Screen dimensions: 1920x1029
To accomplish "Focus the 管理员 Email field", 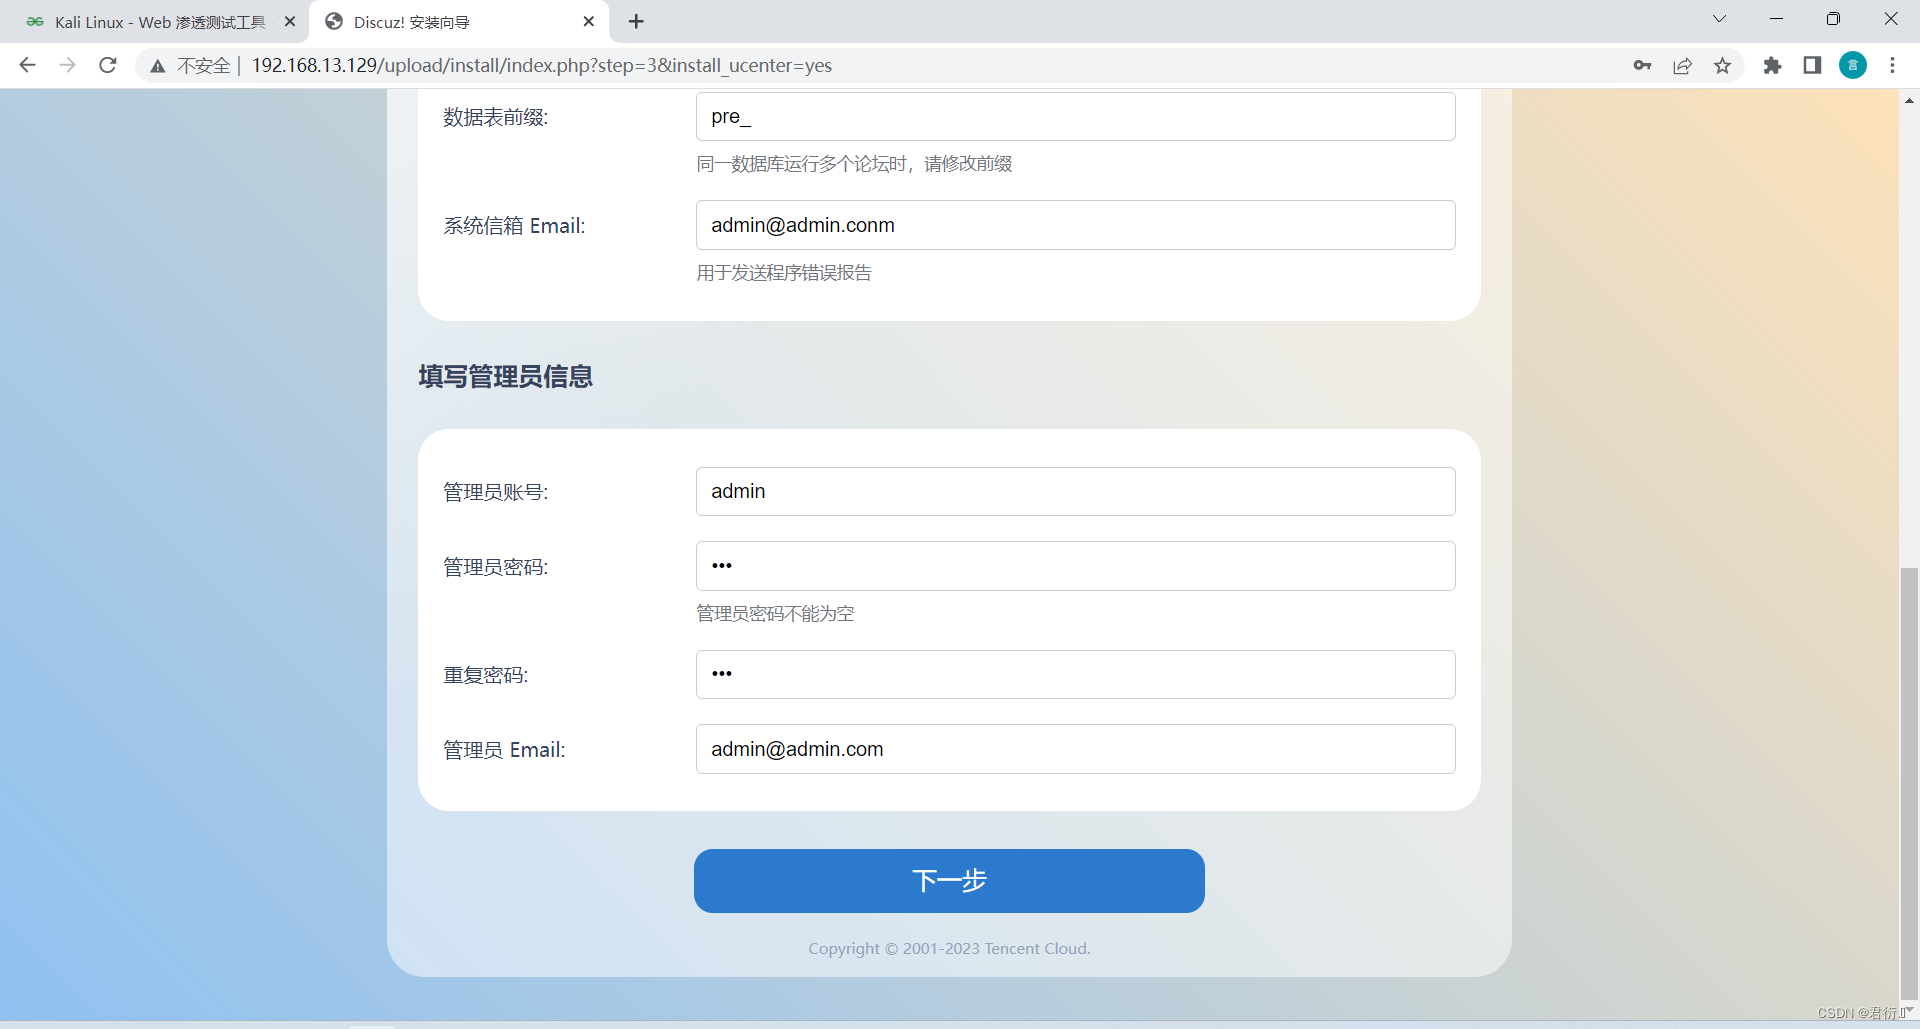I will coord(1075,749).
